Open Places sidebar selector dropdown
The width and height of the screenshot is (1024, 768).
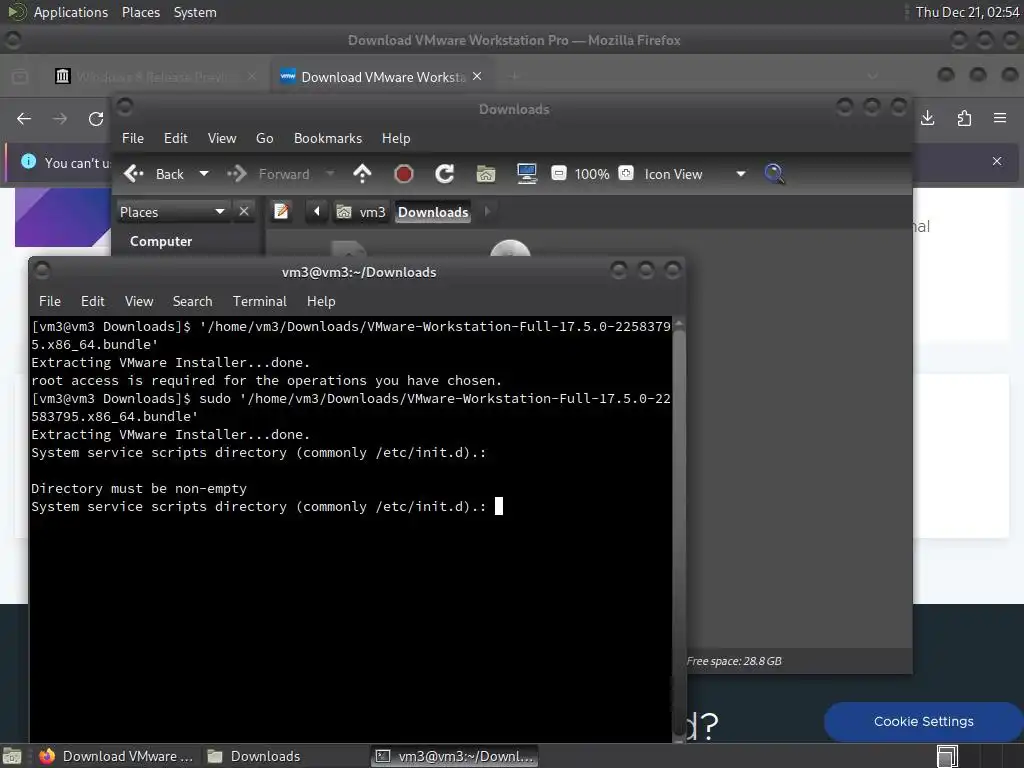172,212
